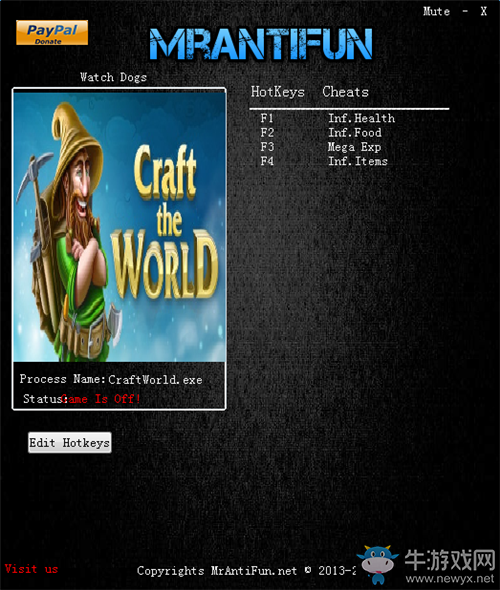
Task: Open the Edit Hotkeys button
Action: (70, 442)
